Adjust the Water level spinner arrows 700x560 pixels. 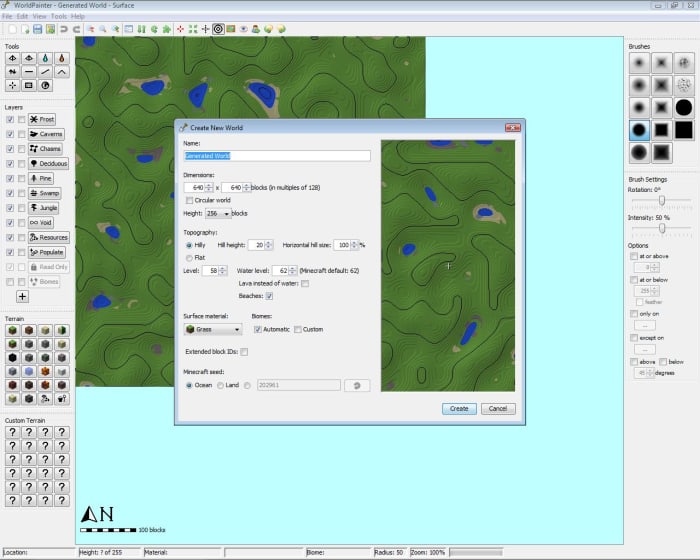pyautogui.click(x=292, y=271)
